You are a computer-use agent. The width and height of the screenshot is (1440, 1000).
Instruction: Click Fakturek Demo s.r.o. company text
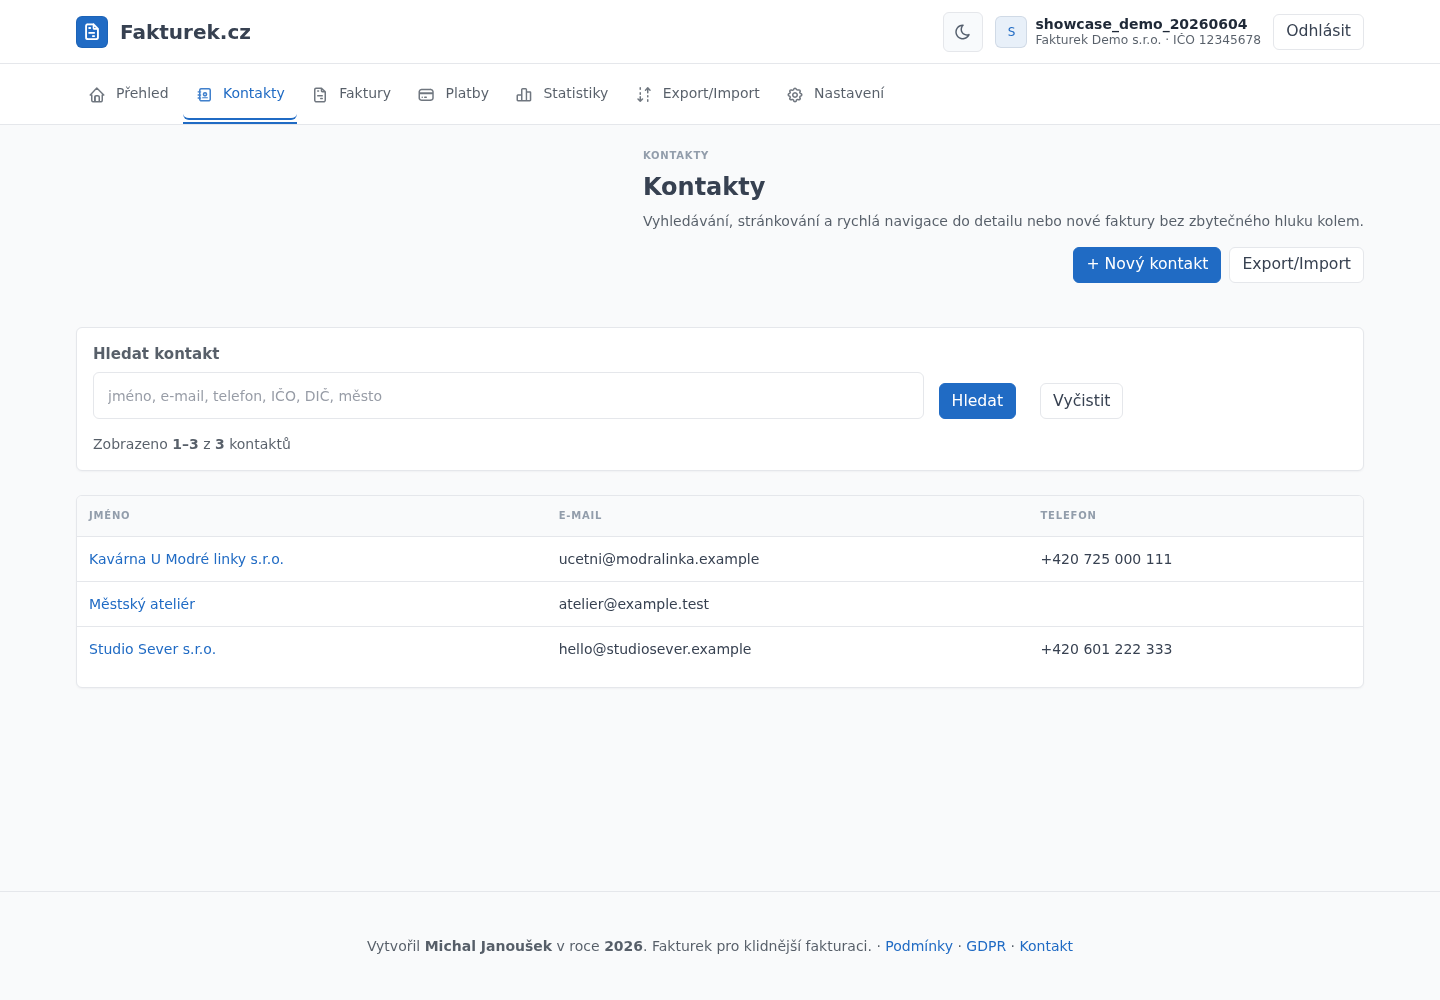(1098, 40)
